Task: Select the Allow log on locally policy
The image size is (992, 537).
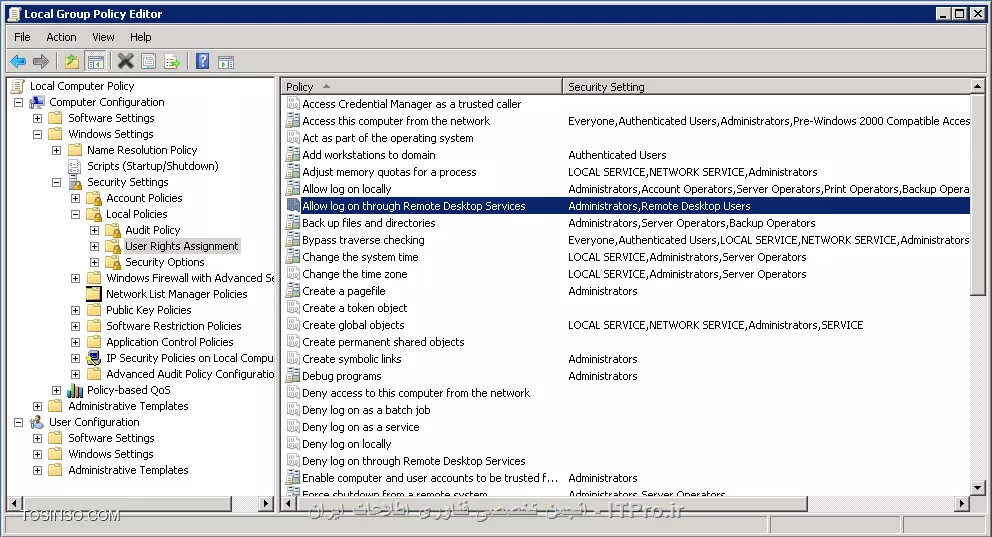Action: [347, 189]
